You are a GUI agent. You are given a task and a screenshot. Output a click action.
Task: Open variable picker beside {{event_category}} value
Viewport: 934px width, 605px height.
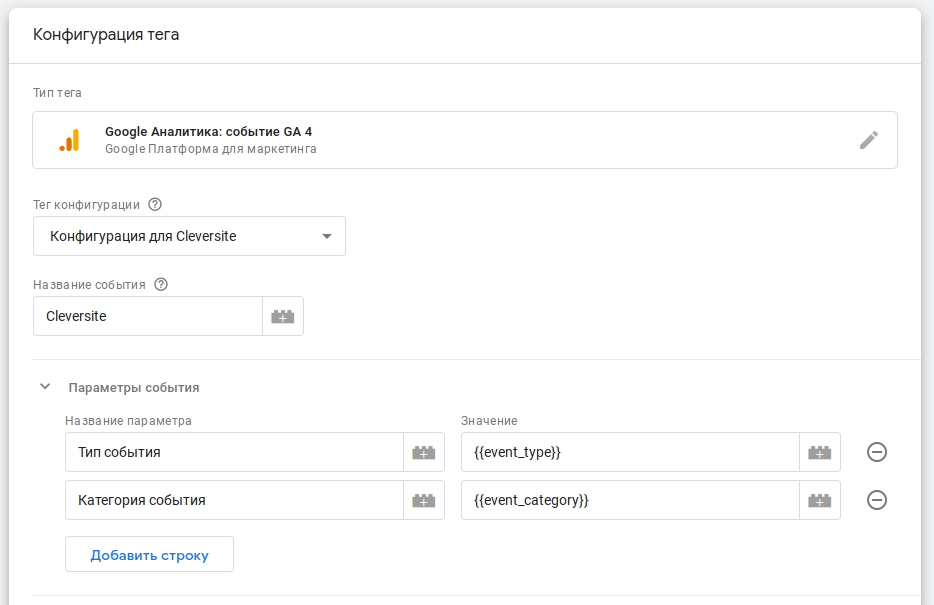[820, 500]
